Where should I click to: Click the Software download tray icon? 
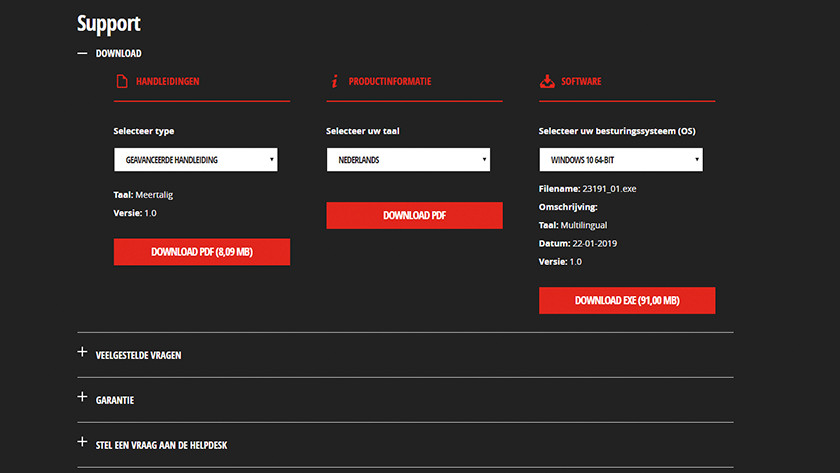click(x=546, y=81)
